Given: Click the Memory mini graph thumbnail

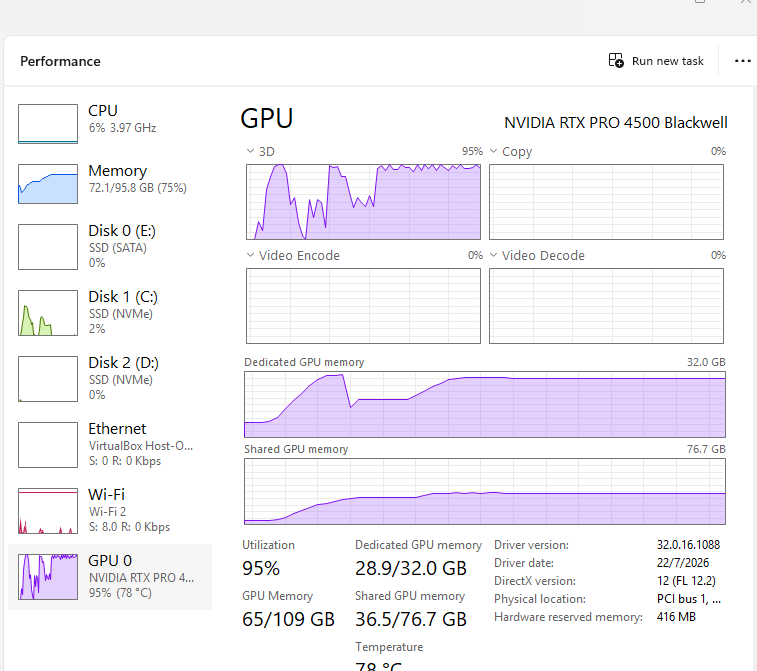Looking at the screenshot, I should [x=48, y=183].
